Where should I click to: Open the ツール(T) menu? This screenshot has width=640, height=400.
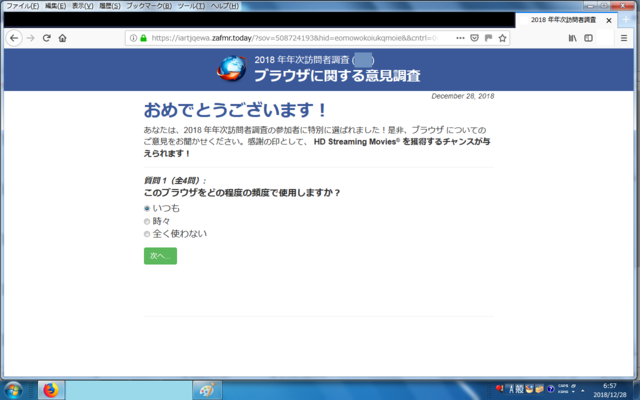pyautogui.click(x=191, y=6)
